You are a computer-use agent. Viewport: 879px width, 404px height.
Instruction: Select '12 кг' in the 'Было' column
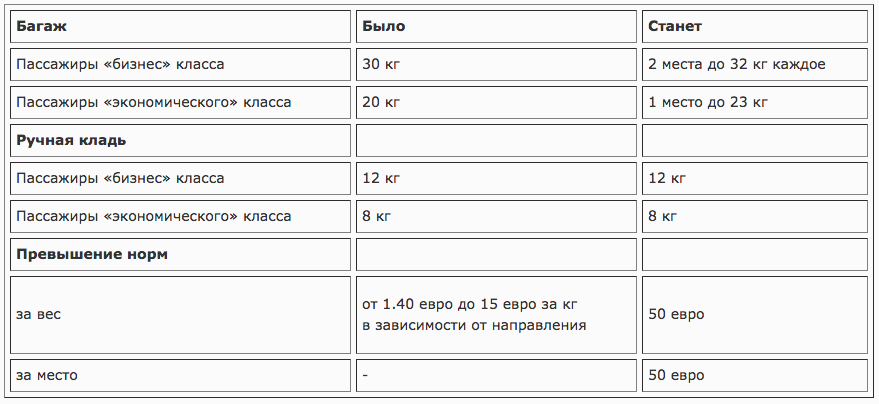(x=496, y=179)
